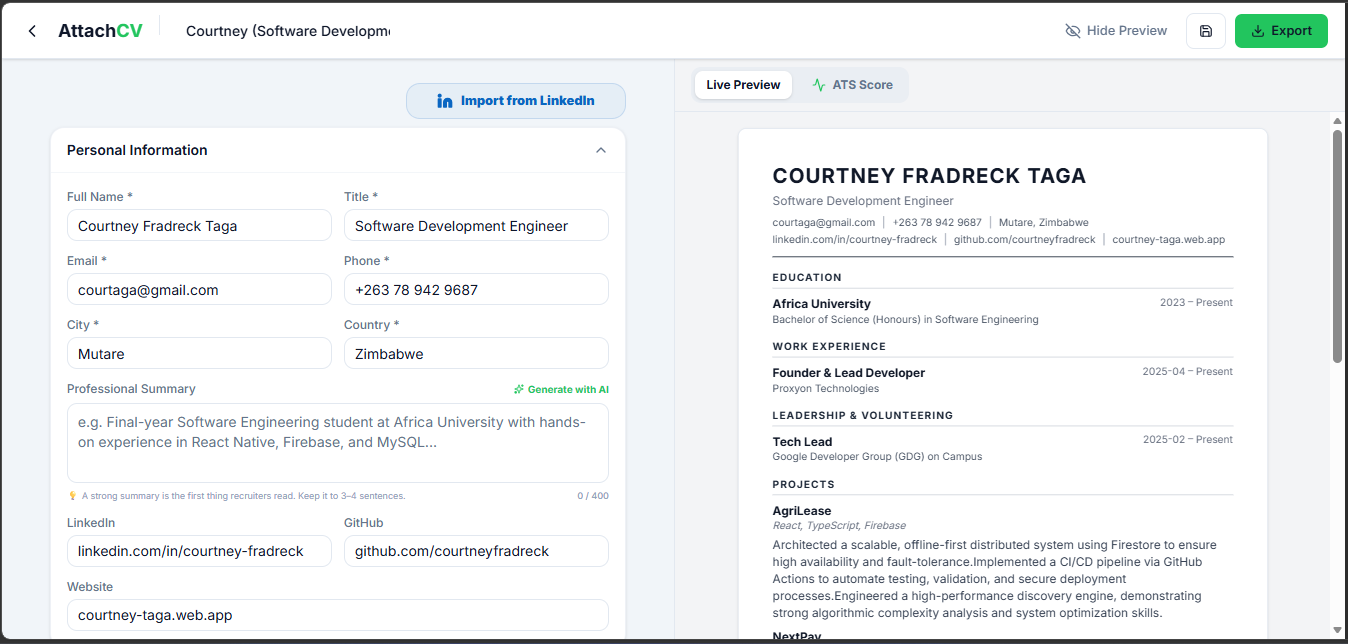
Task: Import profile data from LinkedIn
Action: (x=516, y=101)
